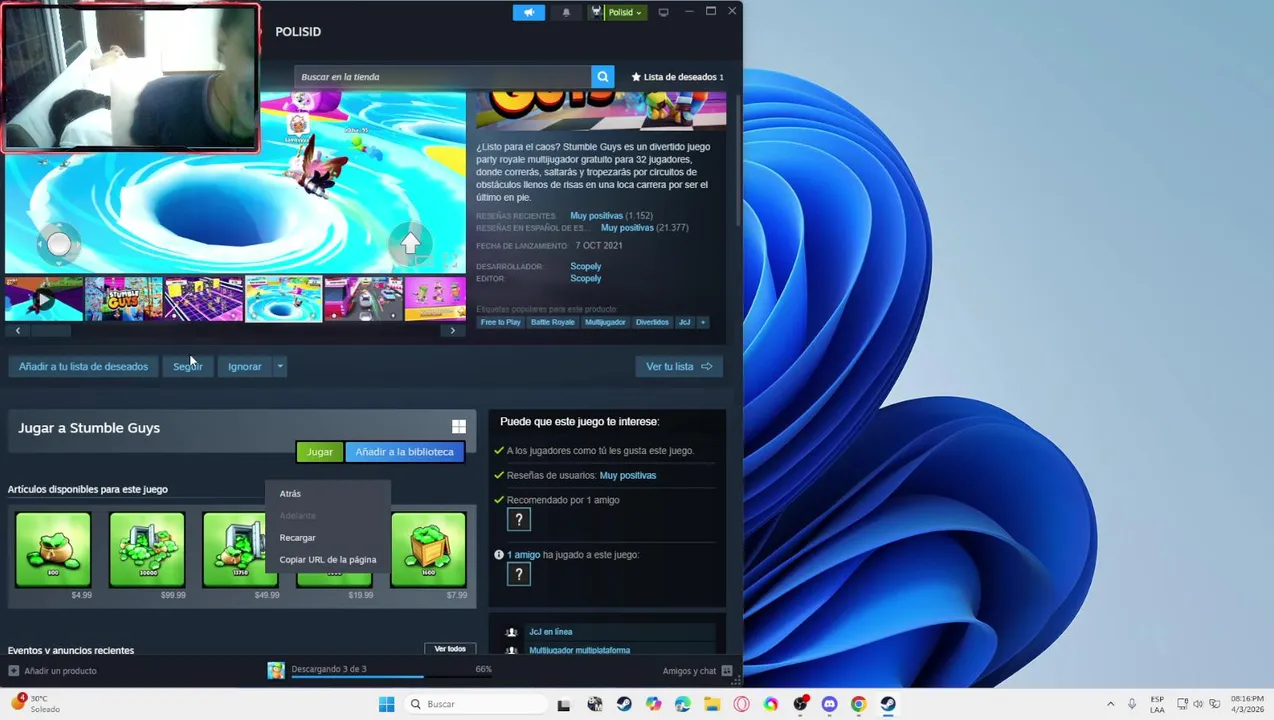Open the Windows Start menu
Screen dimensions: 1274x720
pyautogui.click(x=386, y=704)
